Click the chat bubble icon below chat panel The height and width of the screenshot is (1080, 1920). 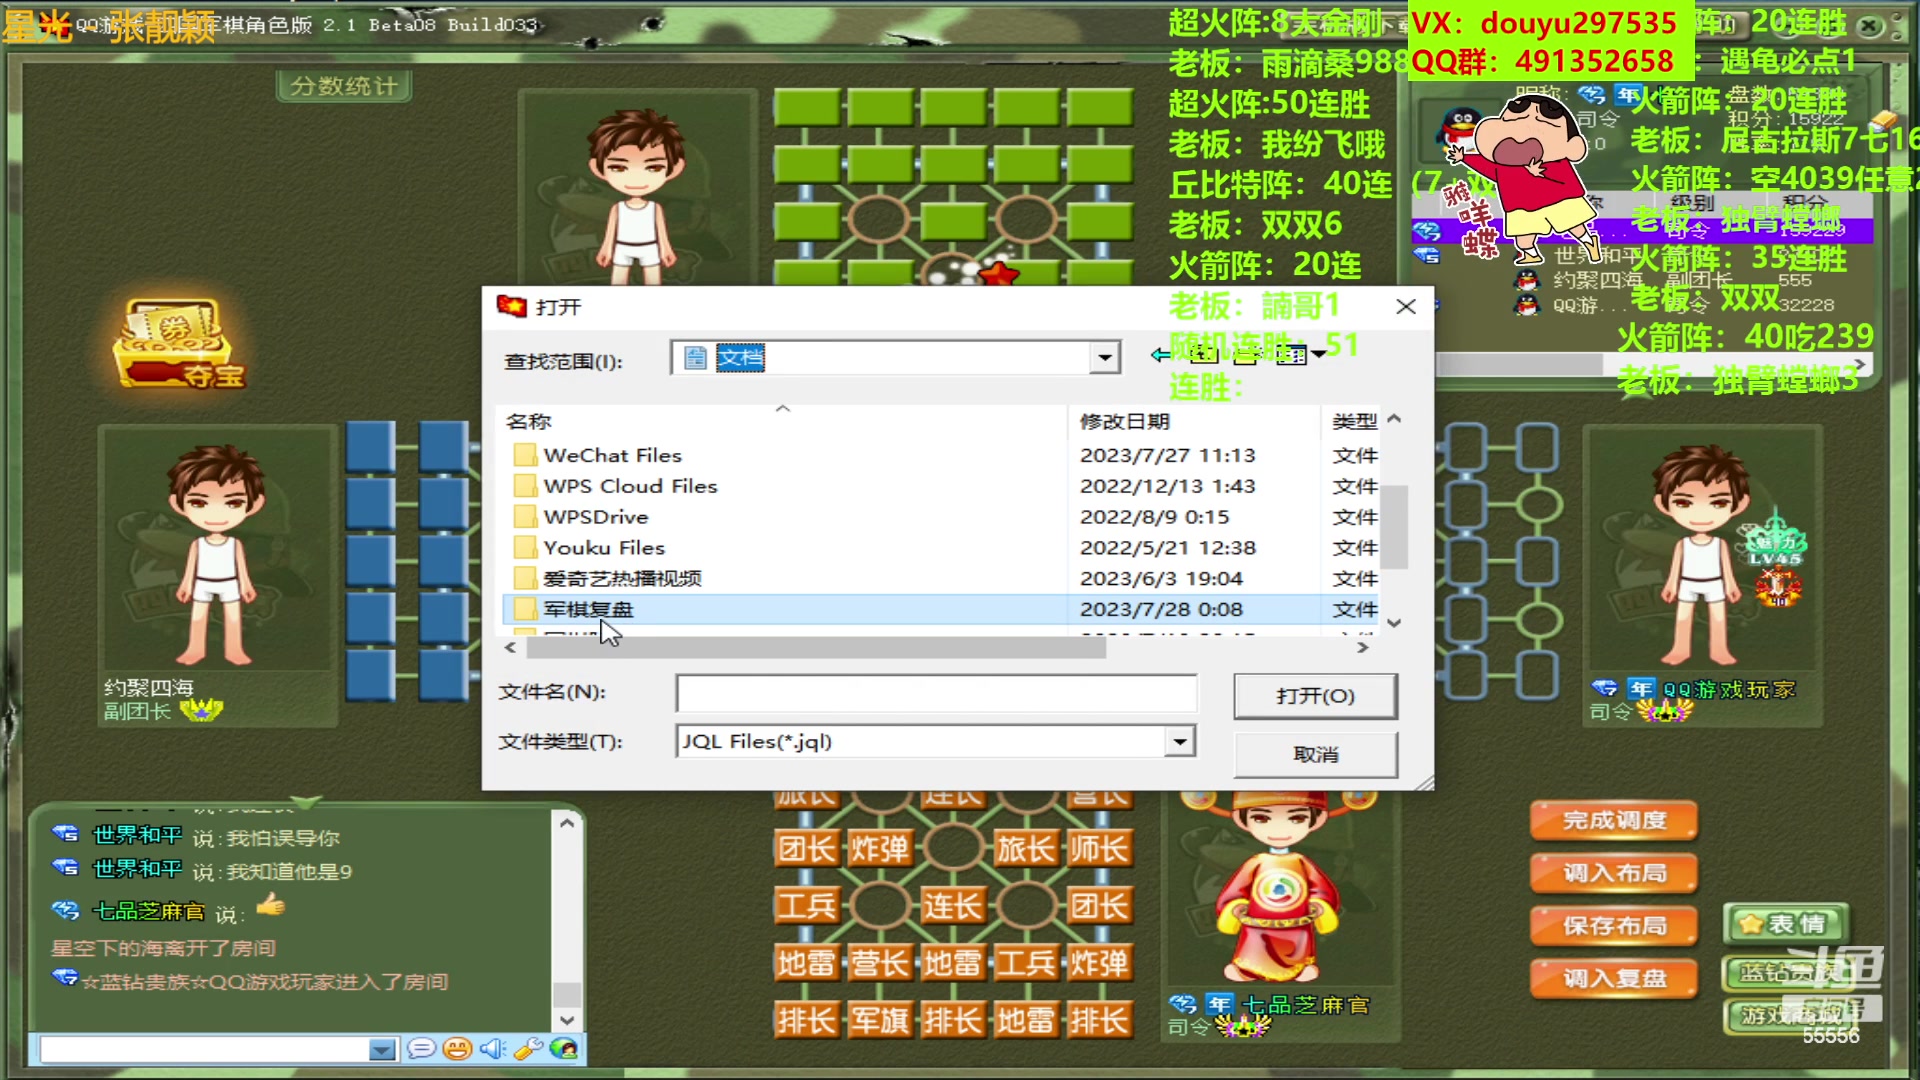tap(421, 1049)
